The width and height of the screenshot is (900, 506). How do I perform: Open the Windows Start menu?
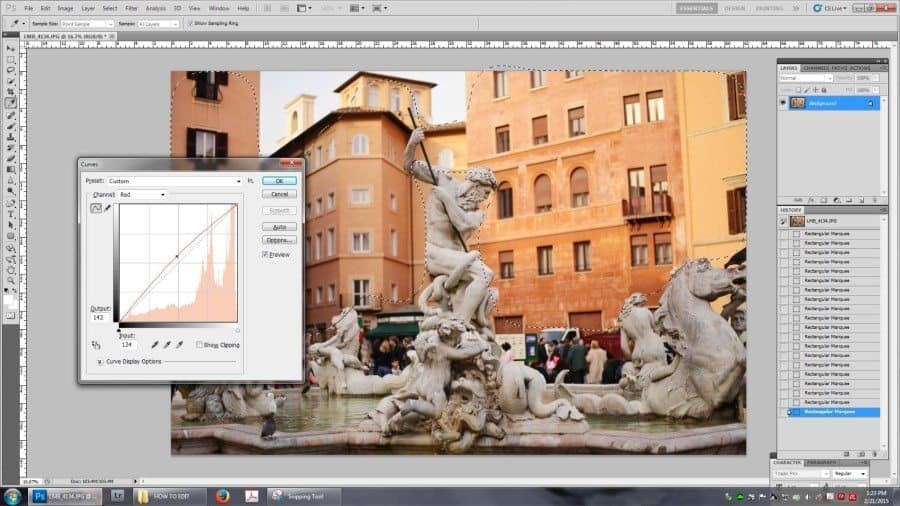click(x=13, y=496)
